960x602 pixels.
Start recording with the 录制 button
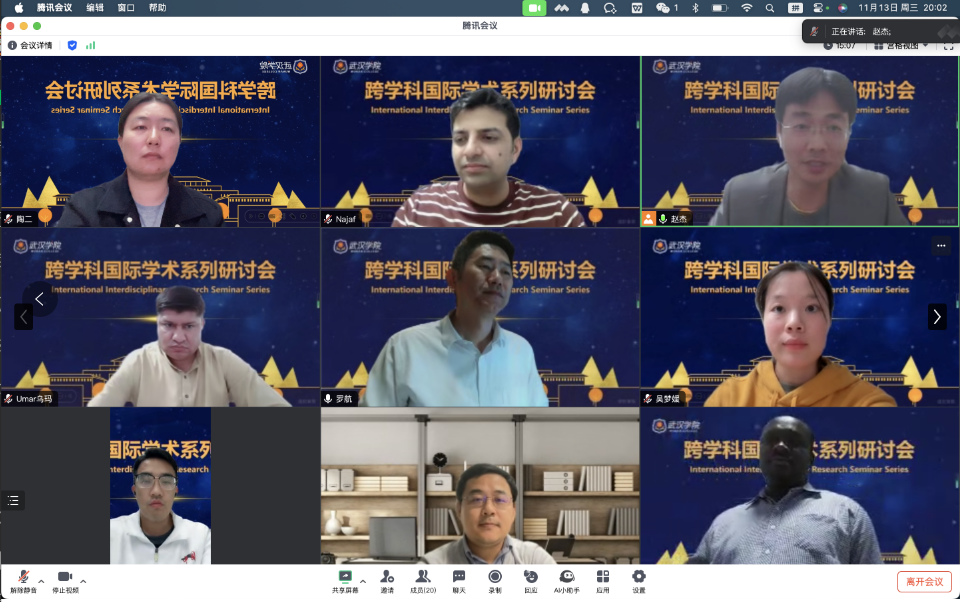(495, 577)
